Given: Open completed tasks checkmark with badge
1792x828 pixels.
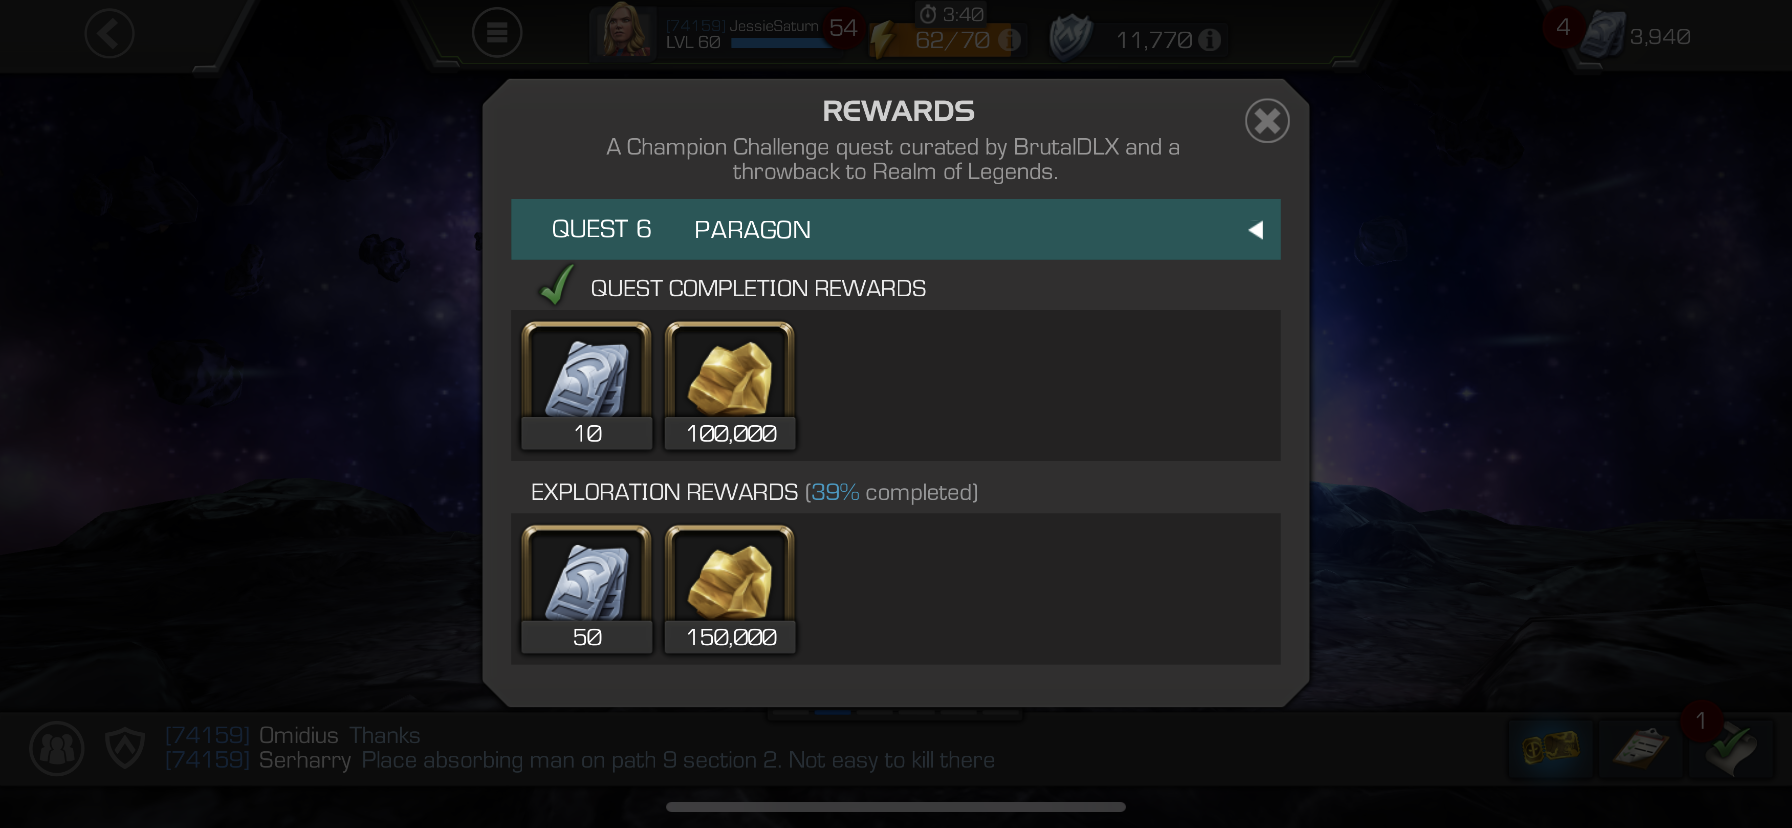Looking at the screenshot, I should tap(1731, 748).
